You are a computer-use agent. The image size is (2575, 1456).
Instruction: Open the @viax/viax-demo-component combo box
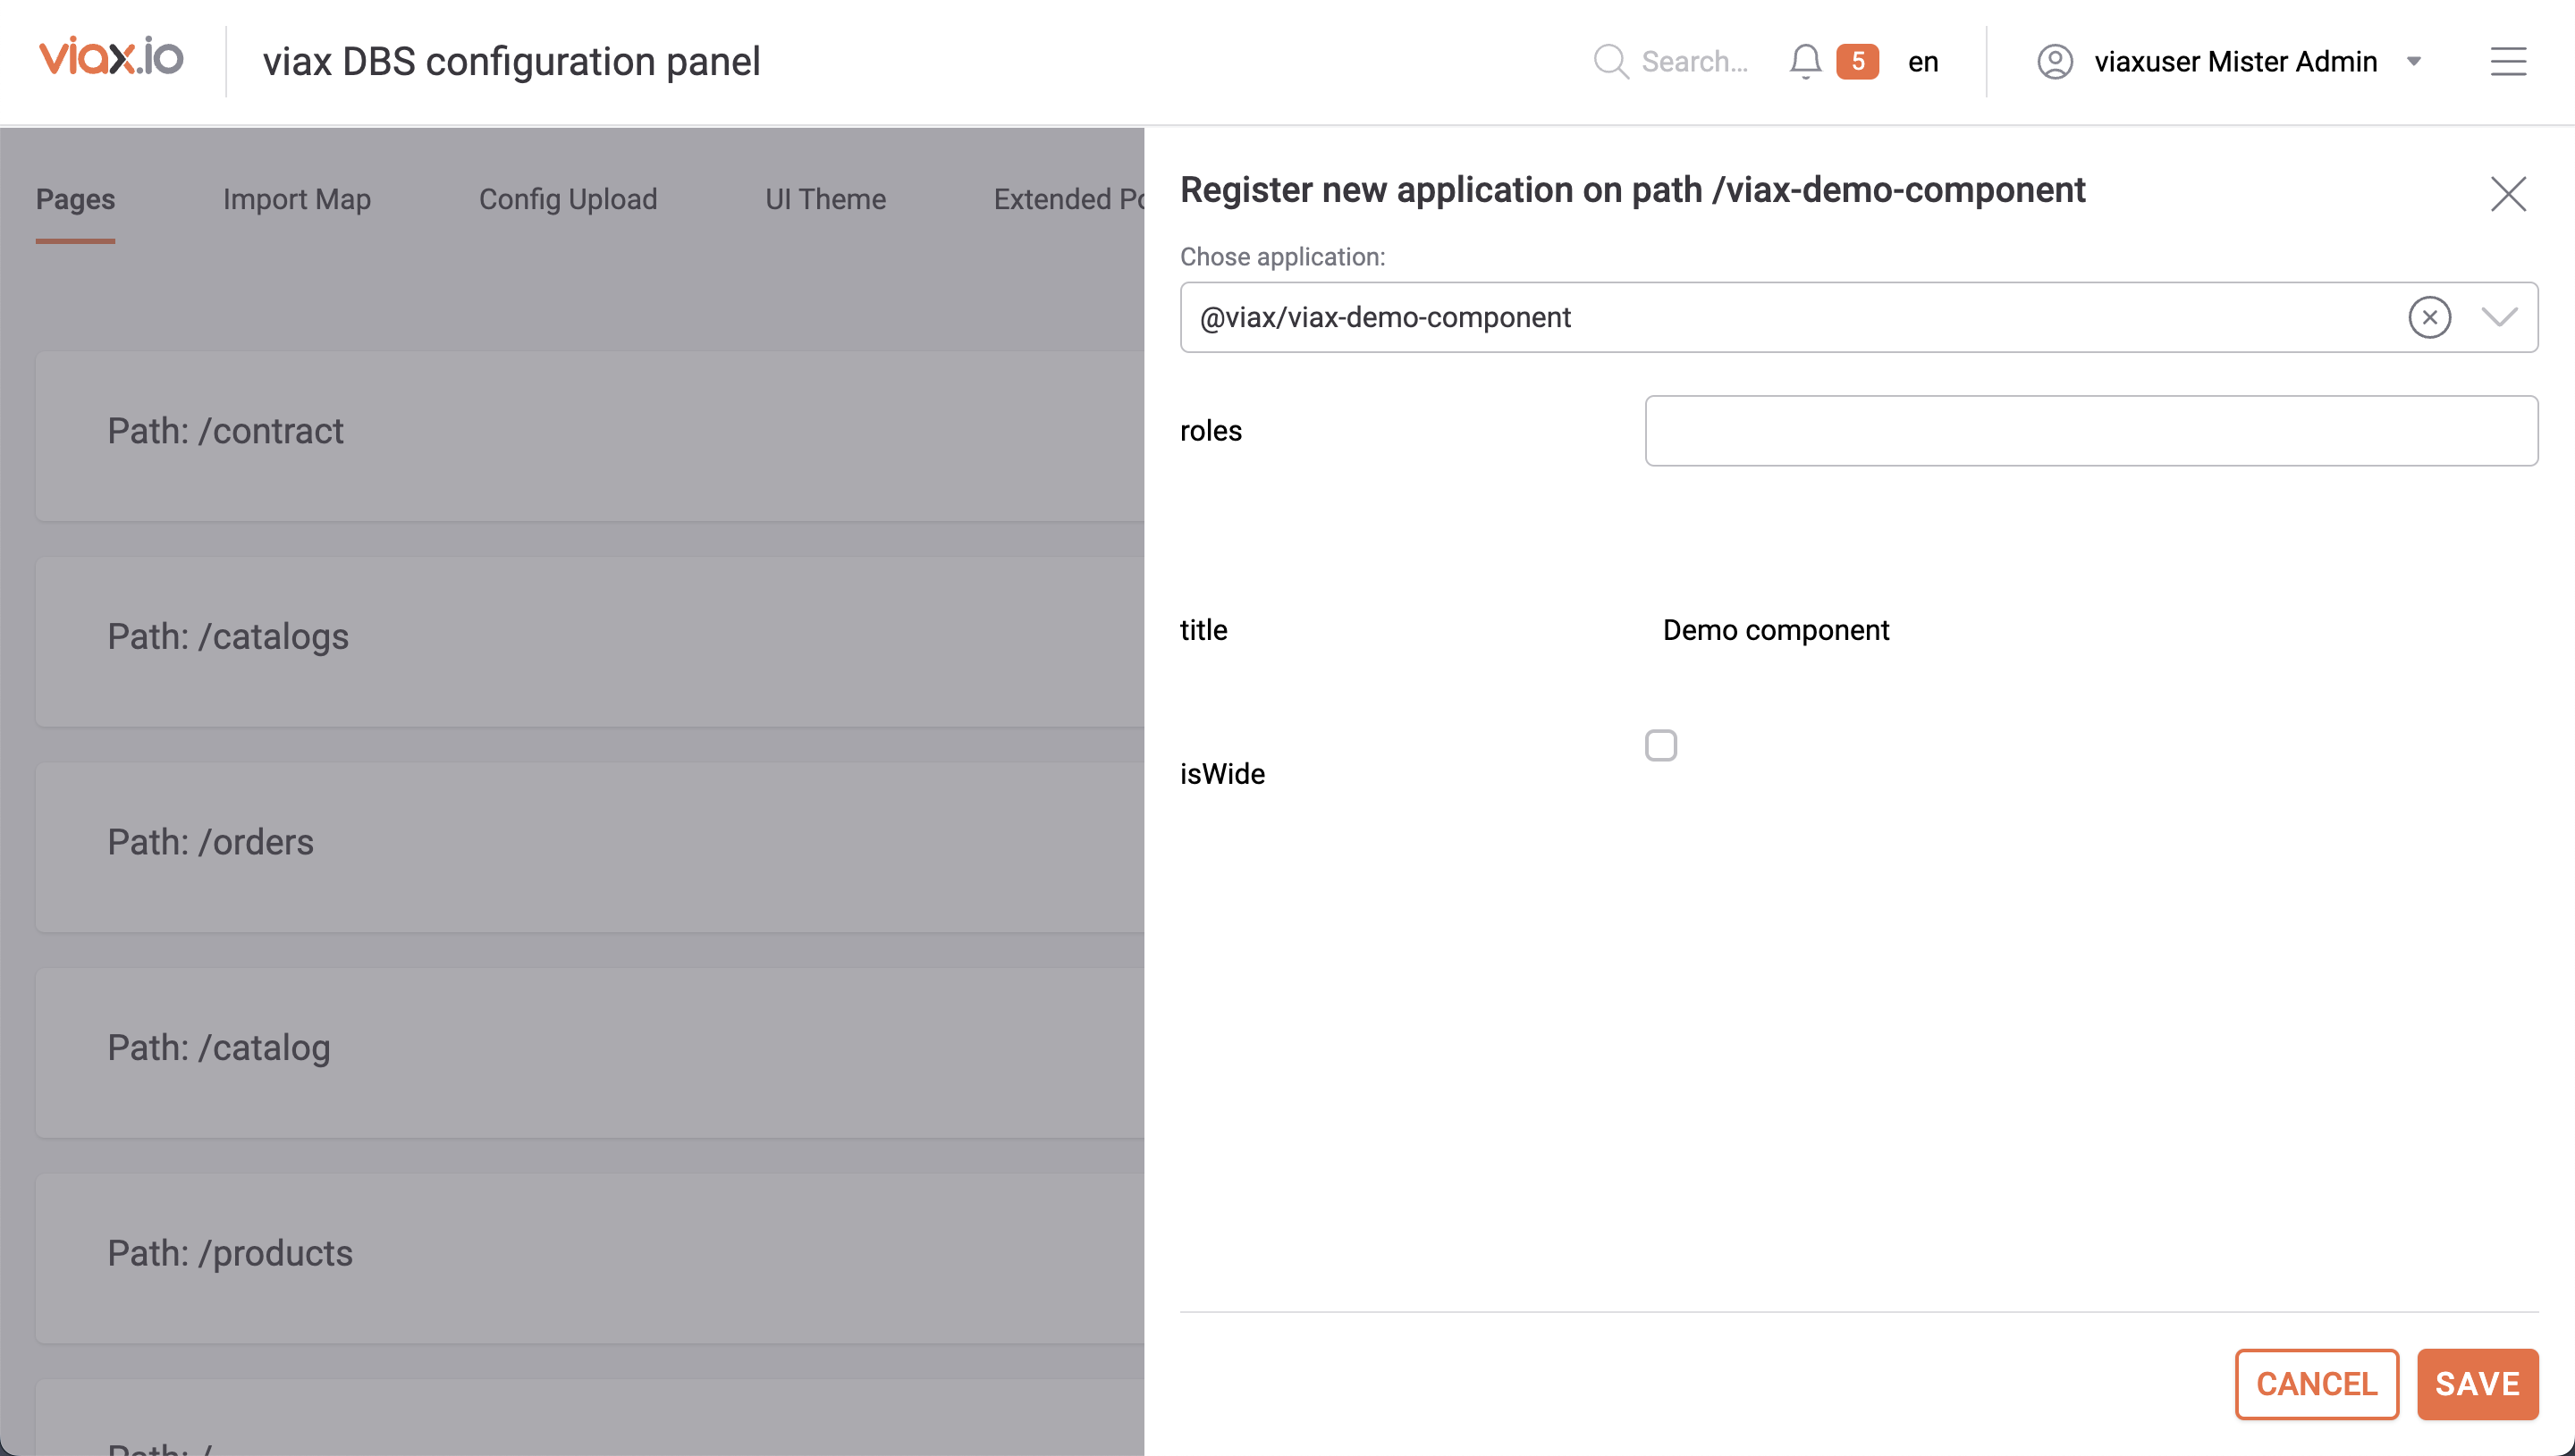coord(1858,317)
